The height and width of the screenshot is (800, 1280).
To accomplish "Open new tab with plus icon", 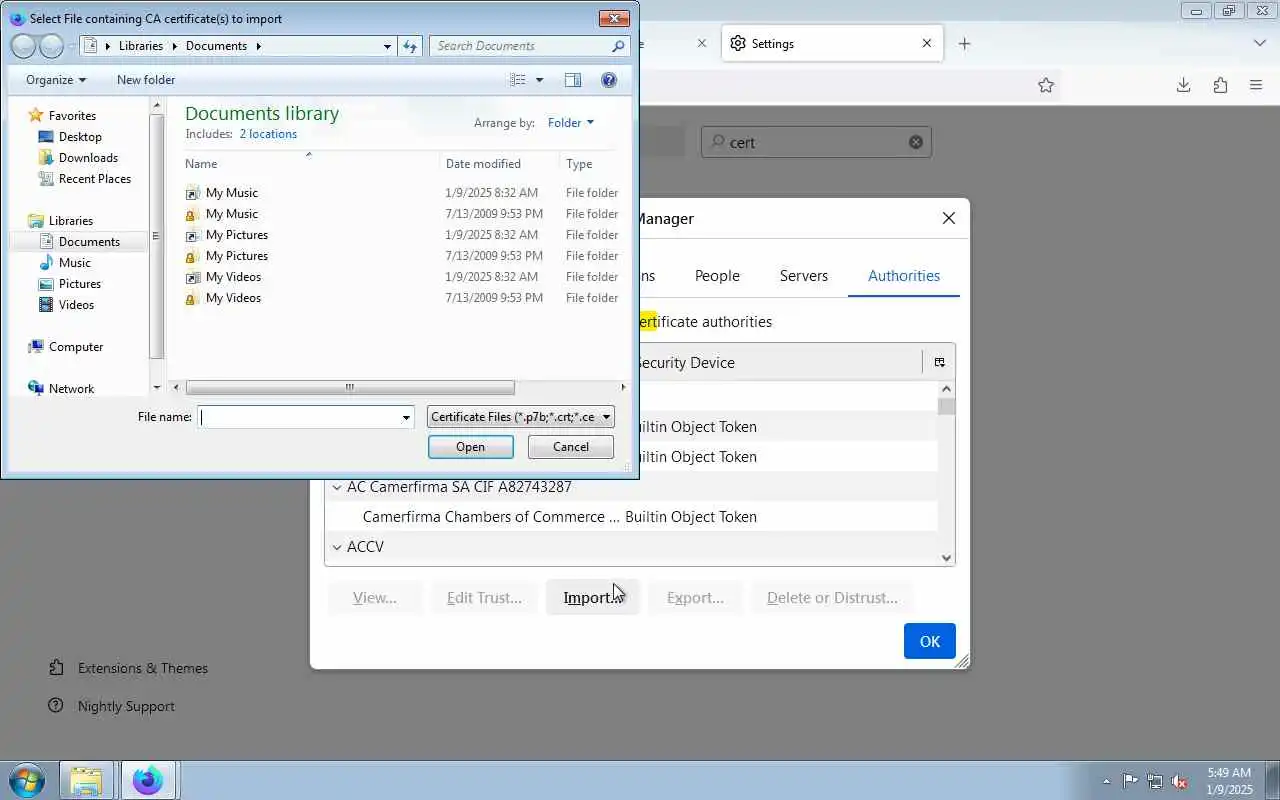I will [964, 44].
